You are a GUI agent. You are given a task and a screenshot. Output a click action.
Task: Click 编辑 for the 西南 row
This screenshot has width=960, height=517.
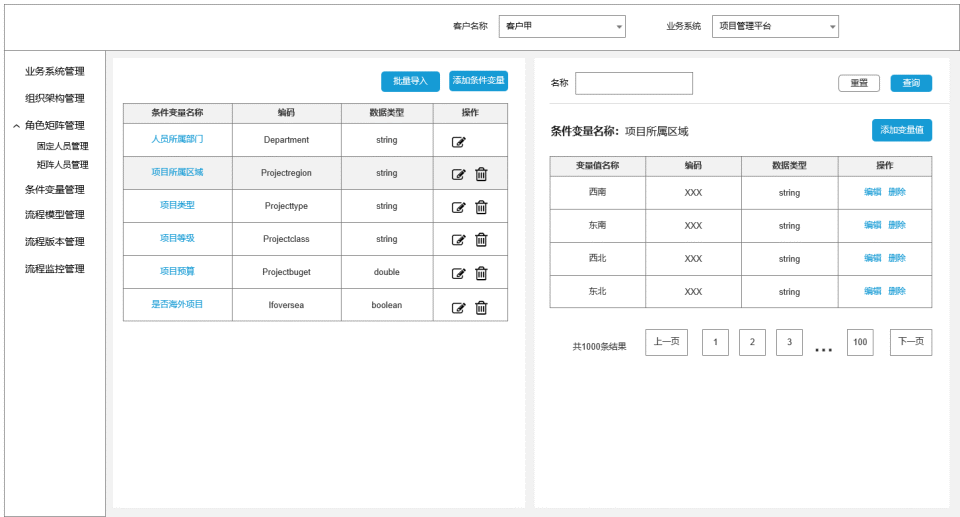coord(872,192)
